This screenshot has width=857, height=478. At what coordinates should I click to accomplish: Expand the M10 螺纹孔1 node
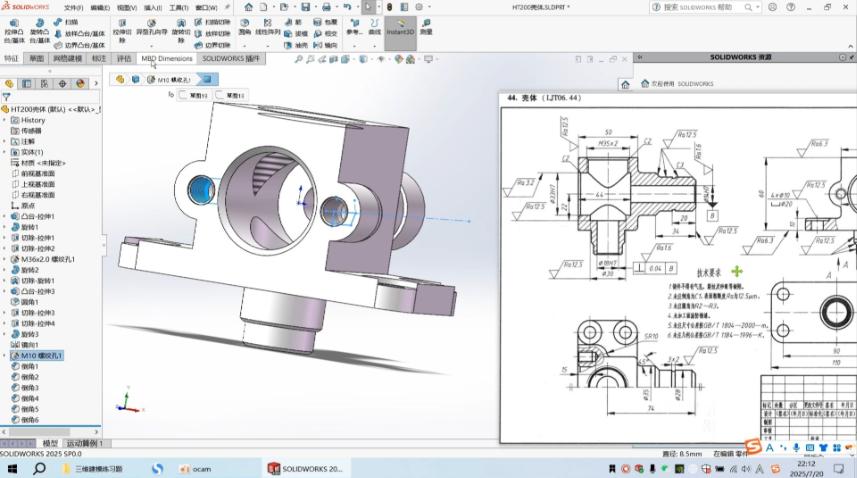[5, 356]
